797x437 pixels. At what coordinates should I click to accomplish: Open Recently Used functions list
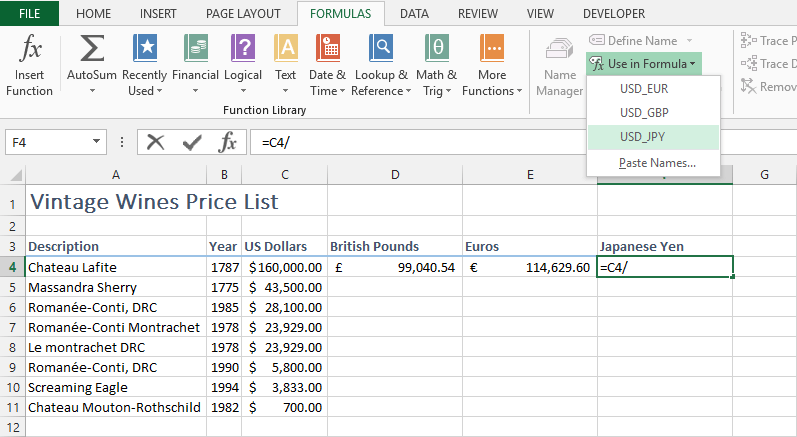coord(145,65)
